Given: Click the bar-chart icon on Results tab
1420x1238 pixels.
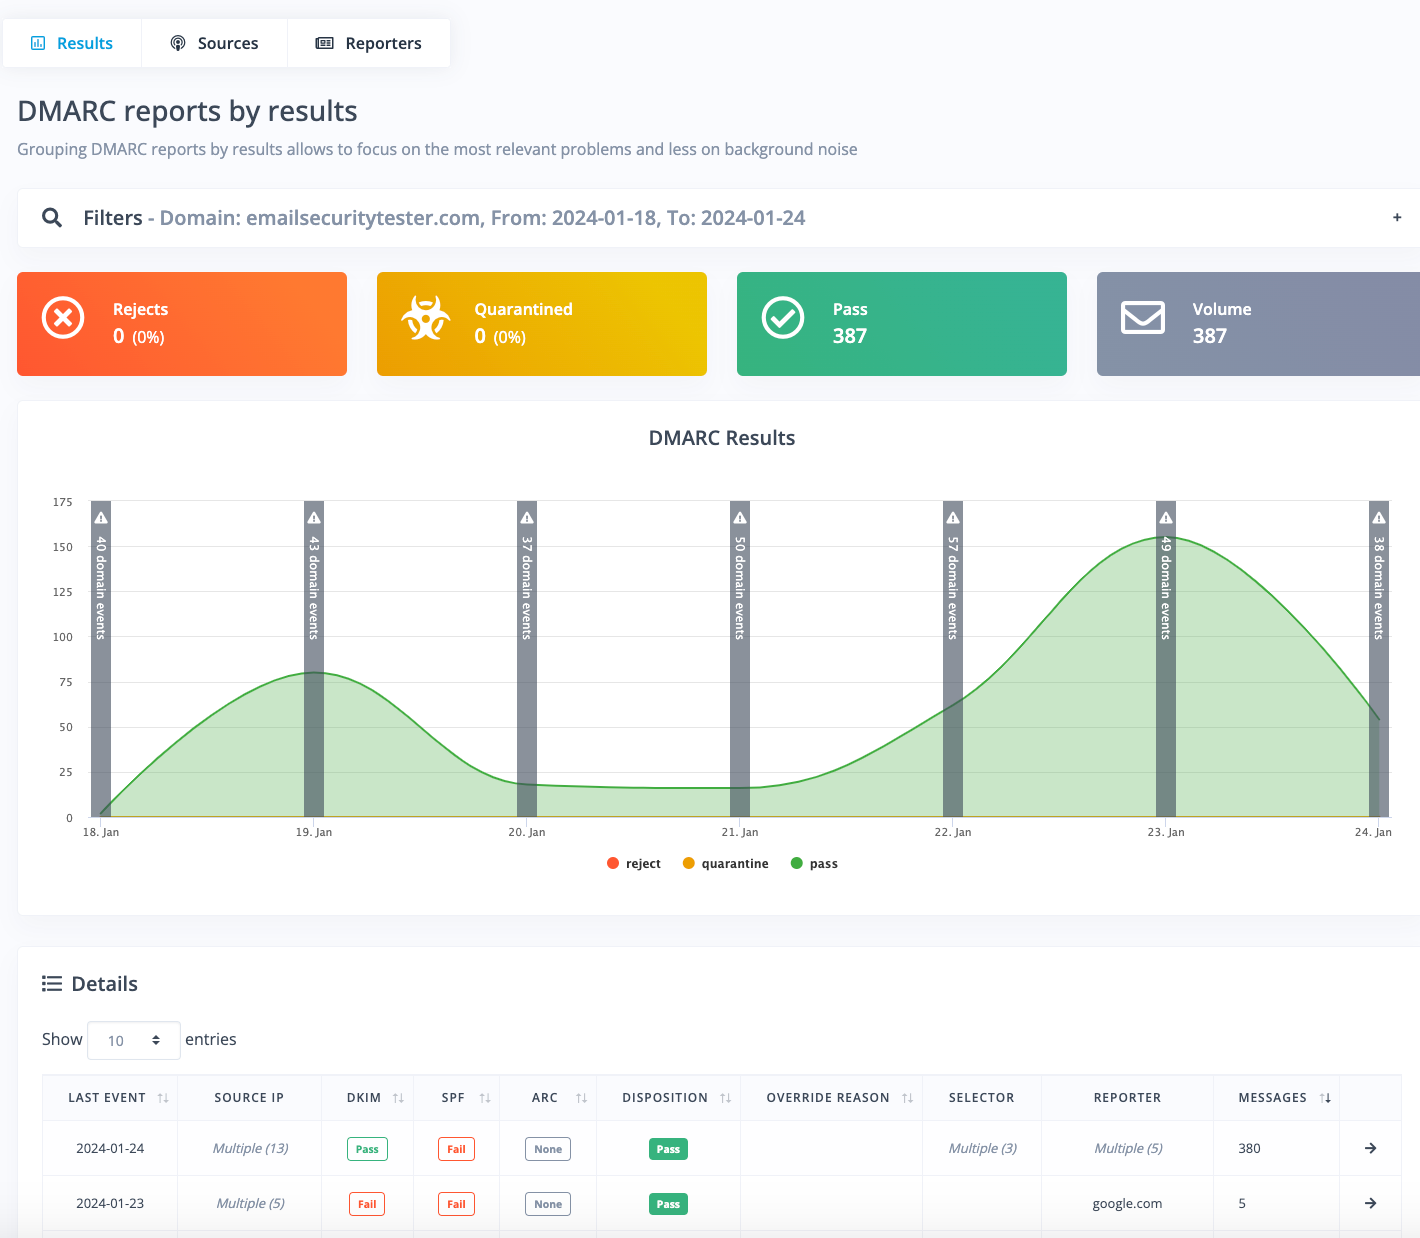Looking at the screenshot, I should point(38,43).
